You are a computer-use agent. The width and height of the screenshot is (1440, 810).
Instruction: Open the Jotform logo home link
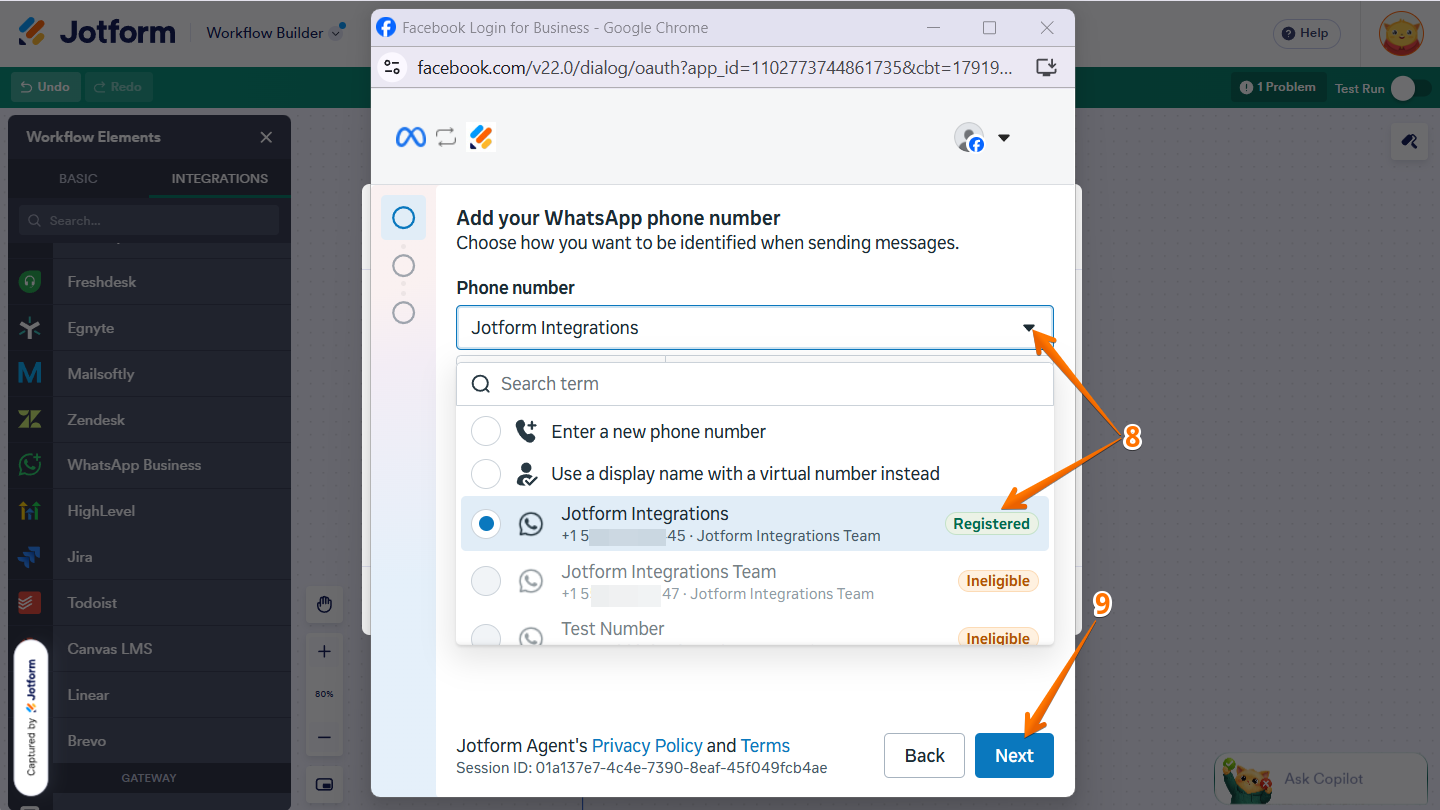click(97, 32)
